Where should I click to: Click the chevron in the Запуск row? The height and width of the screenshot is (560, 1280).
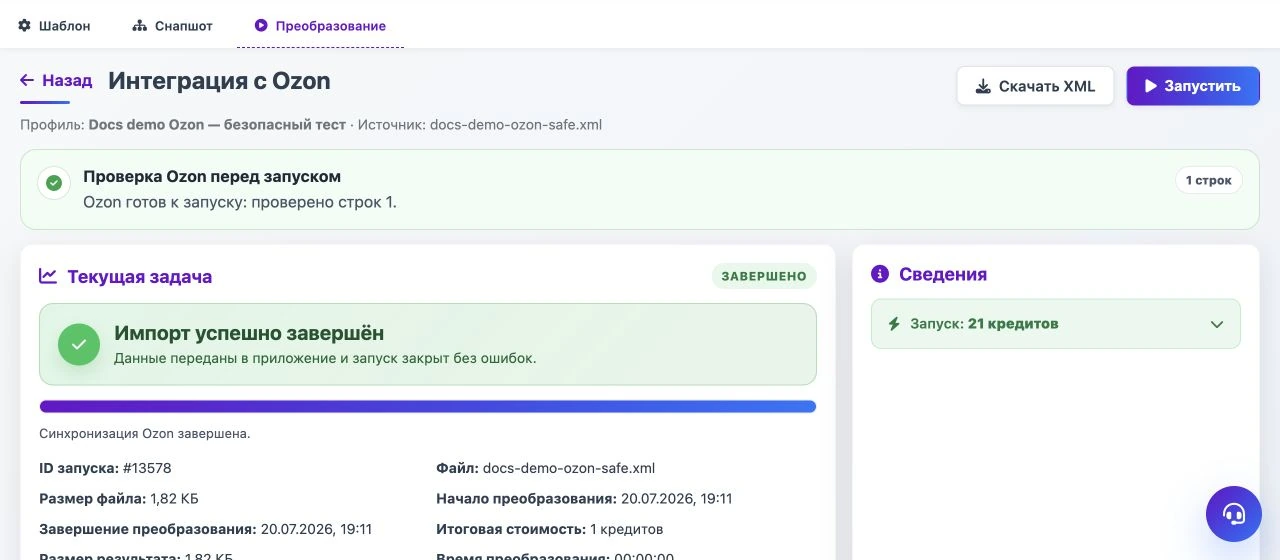click(x=1217, y=324)
